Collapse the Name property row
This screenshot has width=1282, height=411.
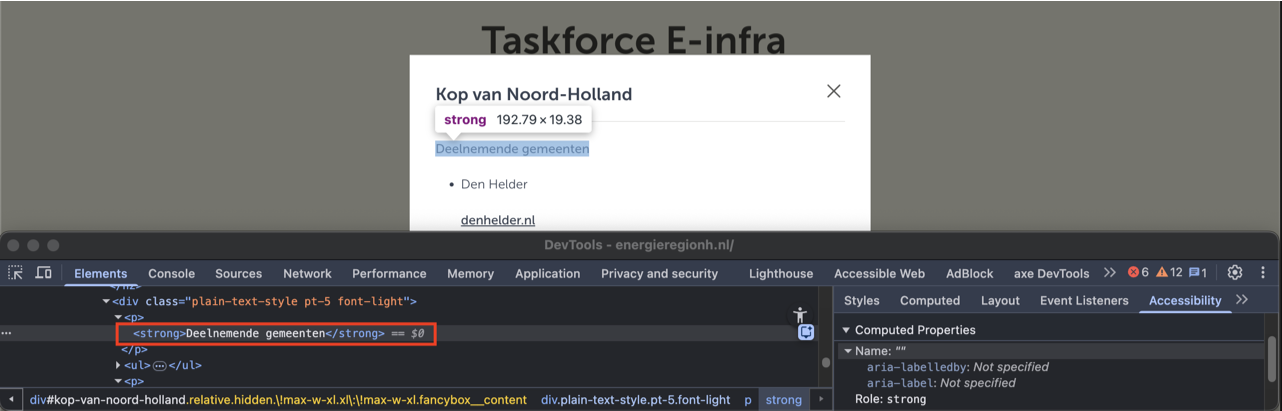click(x=848, y=351)
